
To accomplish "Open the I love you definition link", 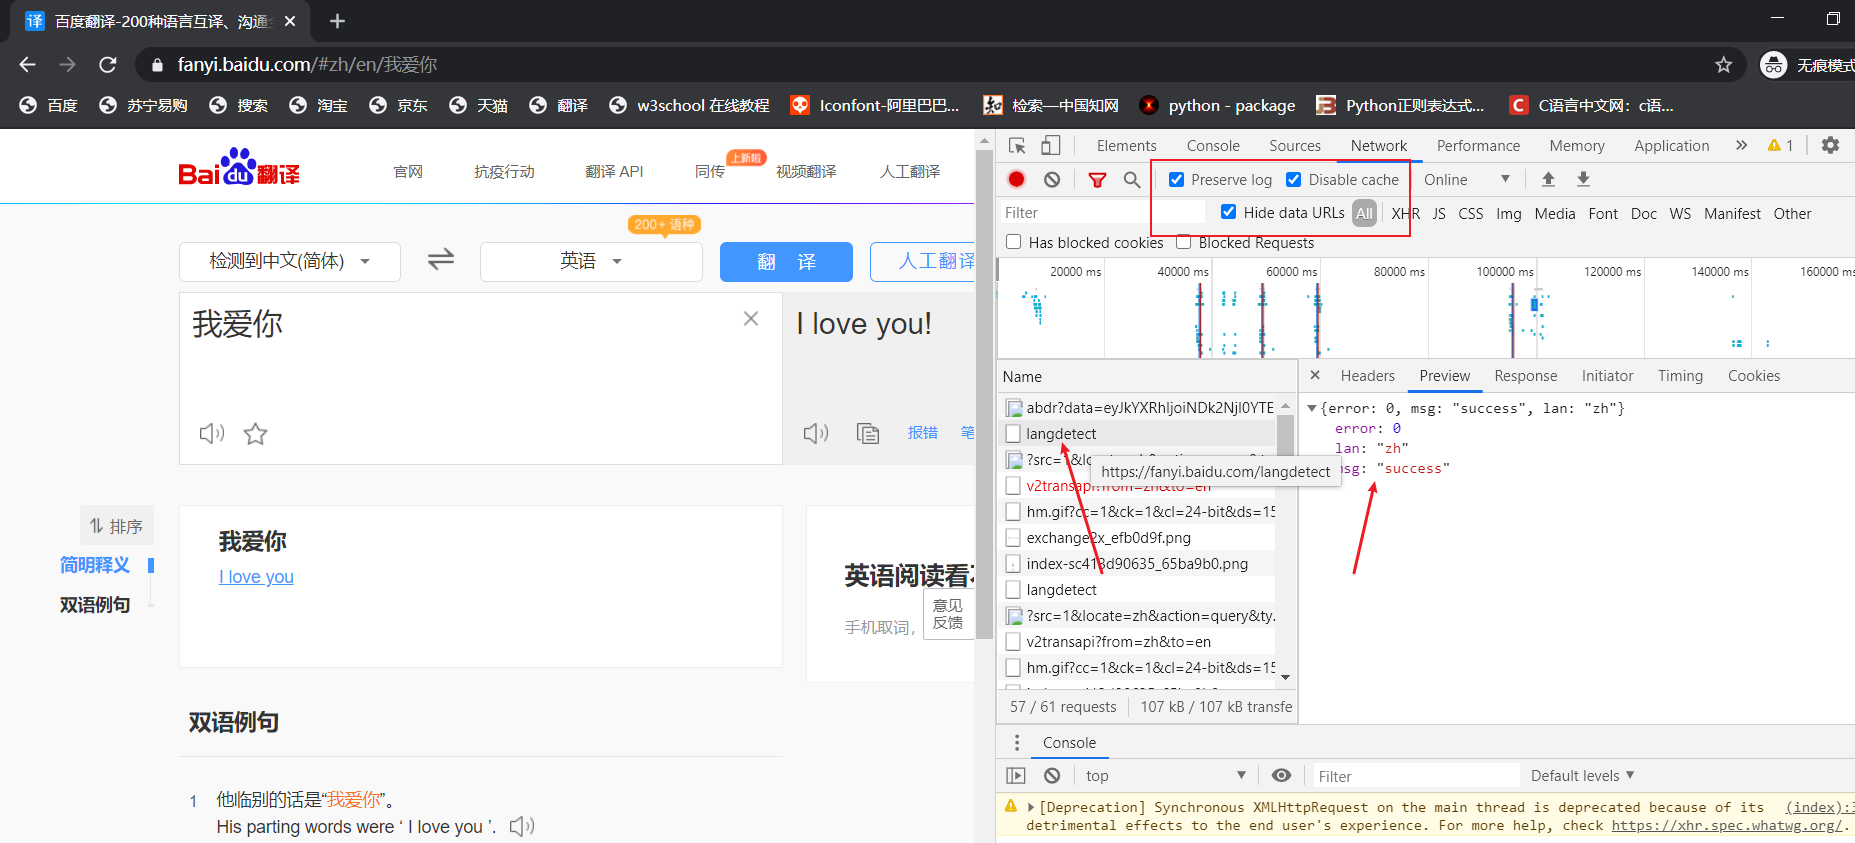I will pyautogui.click(x=256, y=577).
